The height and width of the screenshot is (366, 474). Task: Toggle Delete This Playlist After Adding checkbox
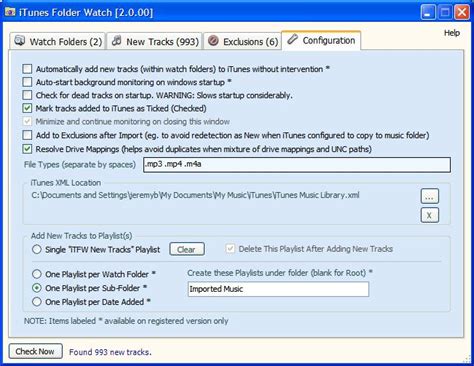coord(230,249)
